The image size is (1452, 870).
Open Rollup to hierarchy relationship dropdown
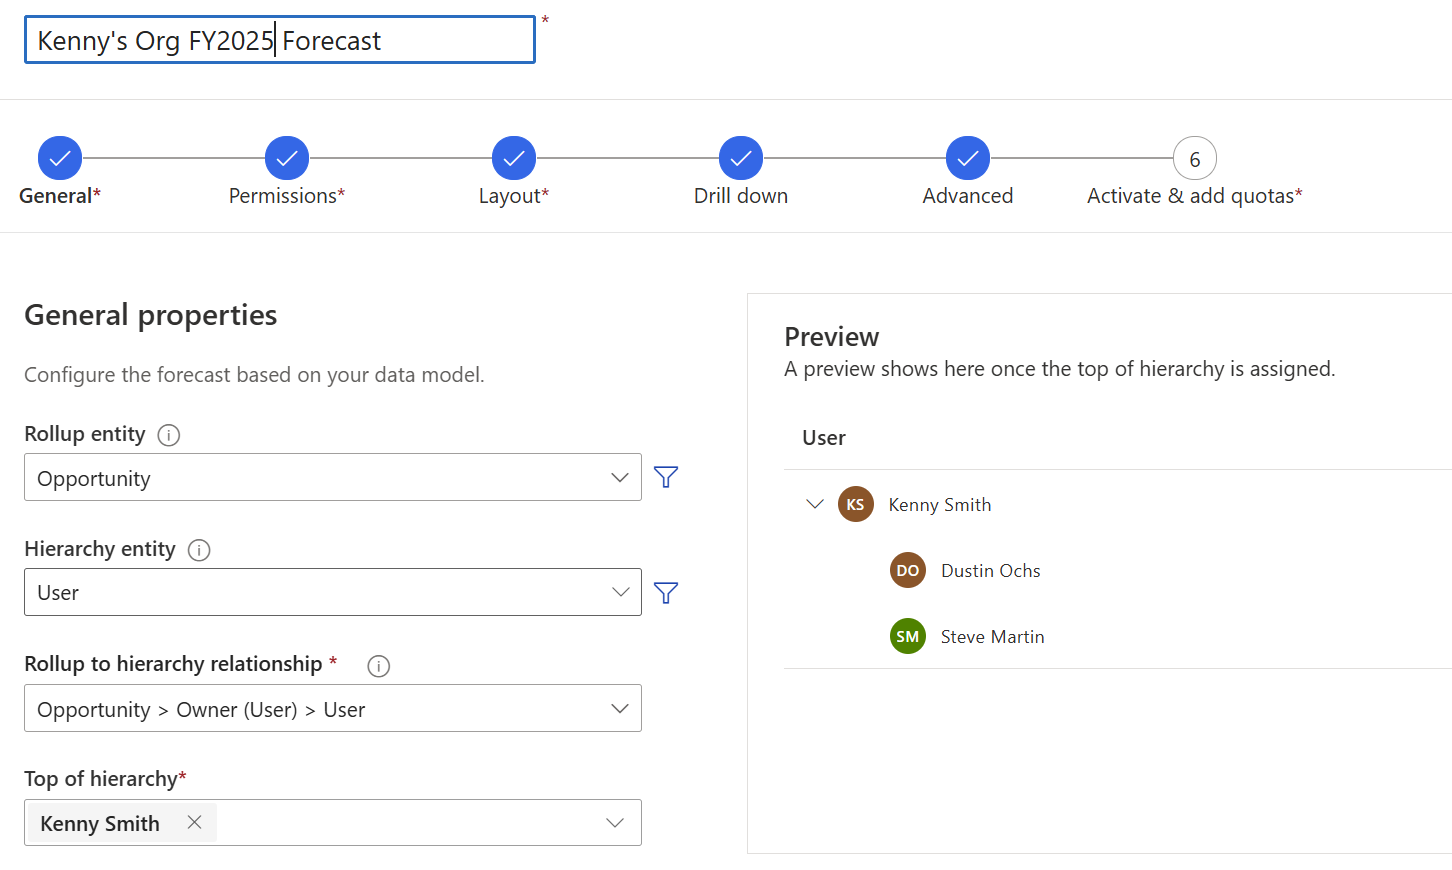(332, 708)
